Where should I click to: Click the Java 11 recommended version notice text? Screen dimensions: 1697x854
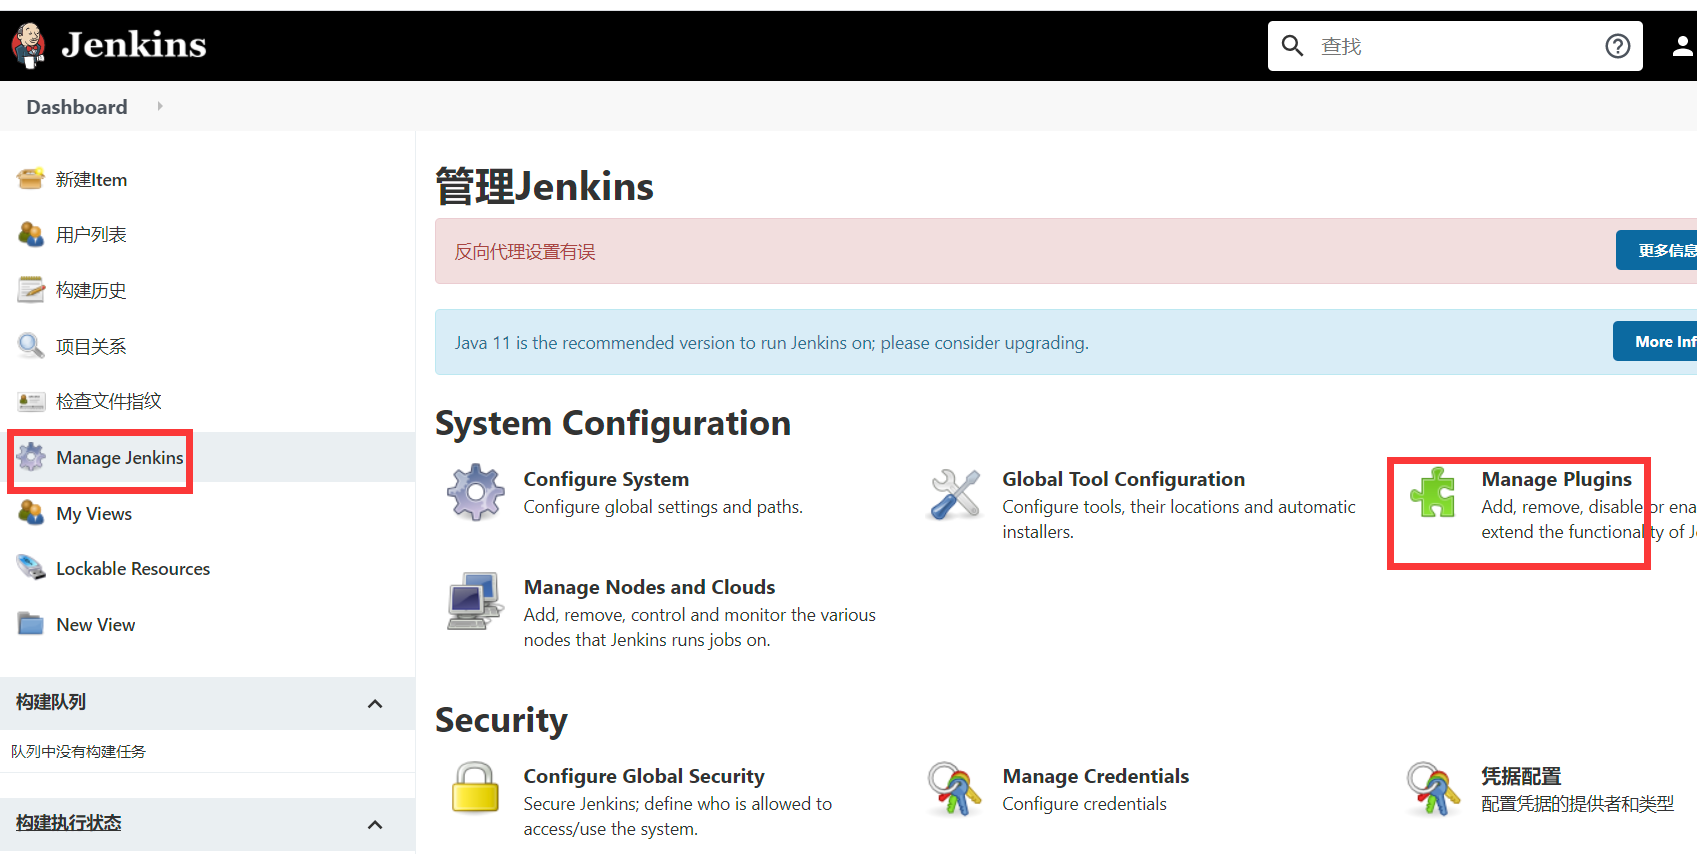click(772, 343)
